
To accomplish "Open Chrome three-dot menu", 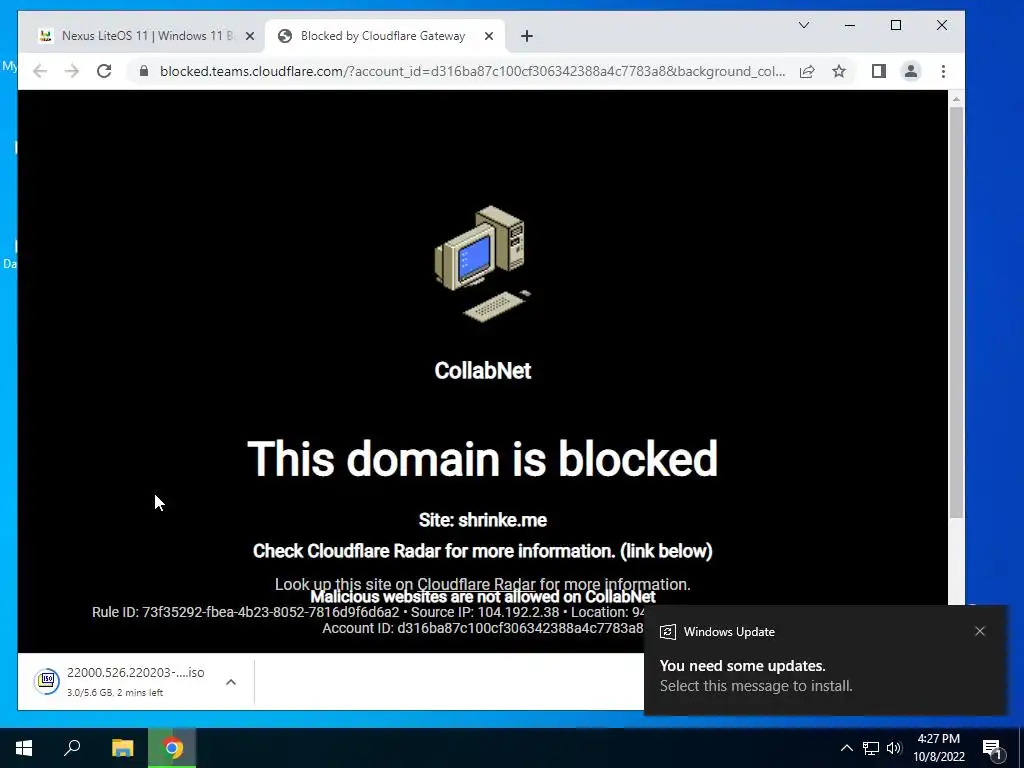I will click(x=943, y=71).
